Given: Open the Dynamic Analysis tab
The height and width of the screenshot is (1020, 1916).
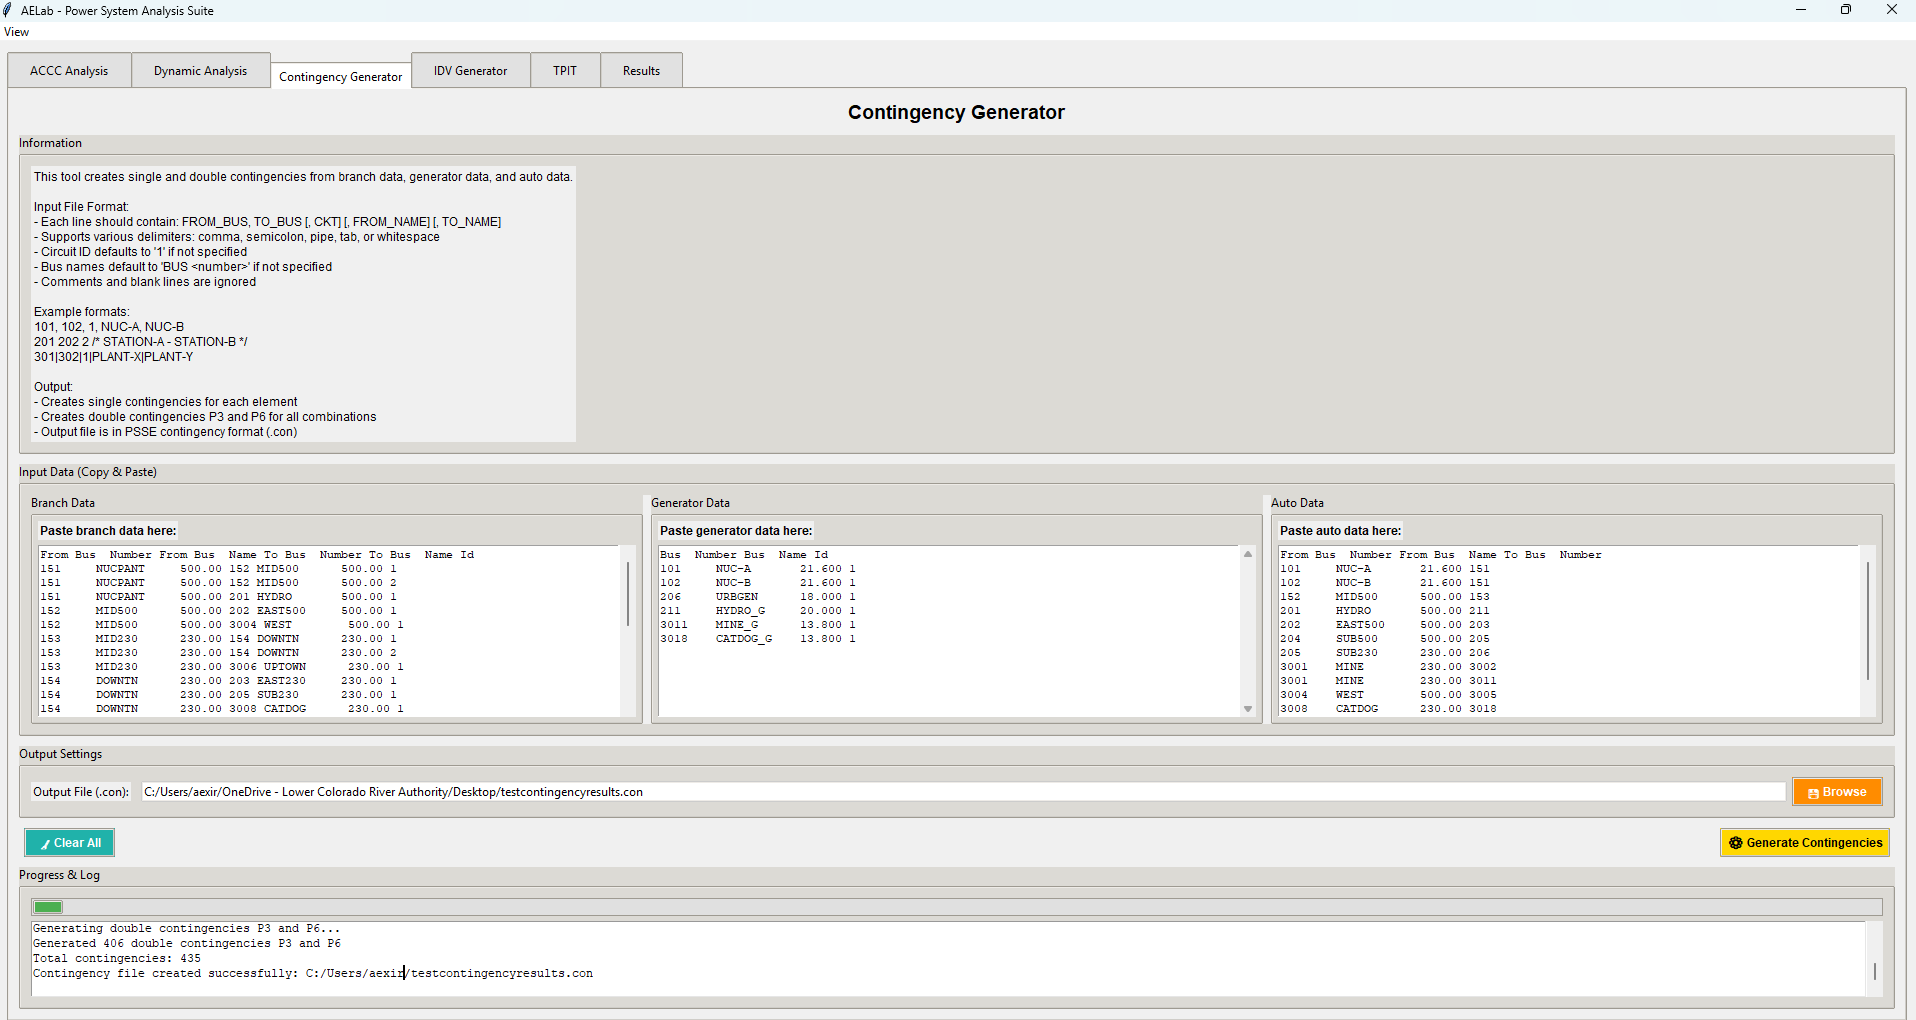Looking at the screenshot, I should click(200, 71).
